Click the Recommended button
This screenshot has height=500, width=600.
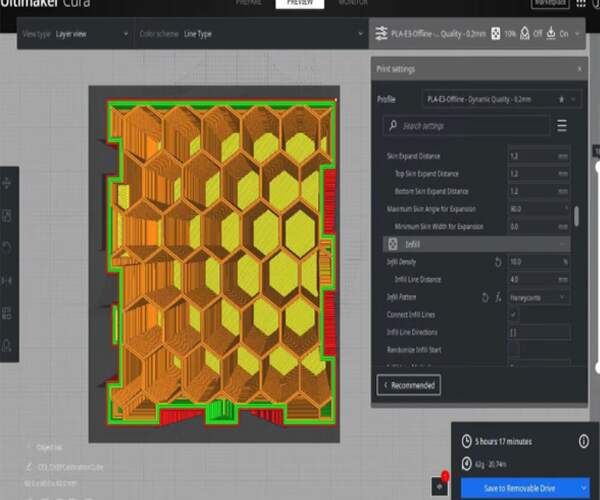tap(409, 385)
